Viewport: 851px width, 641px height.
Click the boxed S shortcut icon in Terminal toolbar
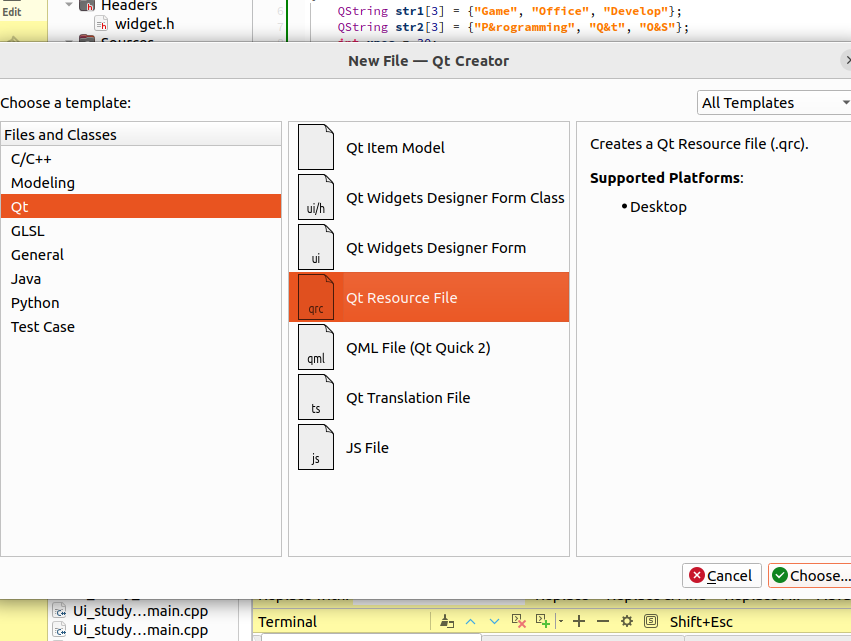(651, 621)
